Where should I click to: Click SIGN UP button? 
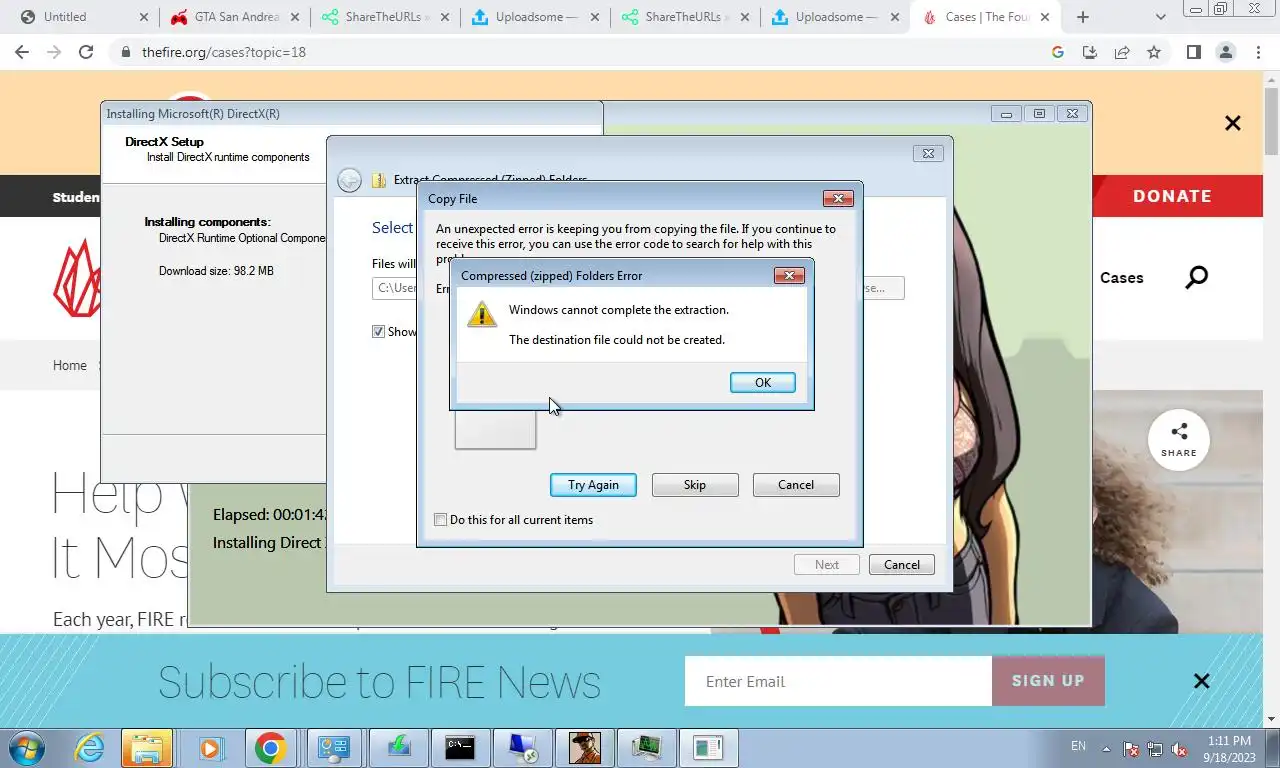coord(1048,681)
